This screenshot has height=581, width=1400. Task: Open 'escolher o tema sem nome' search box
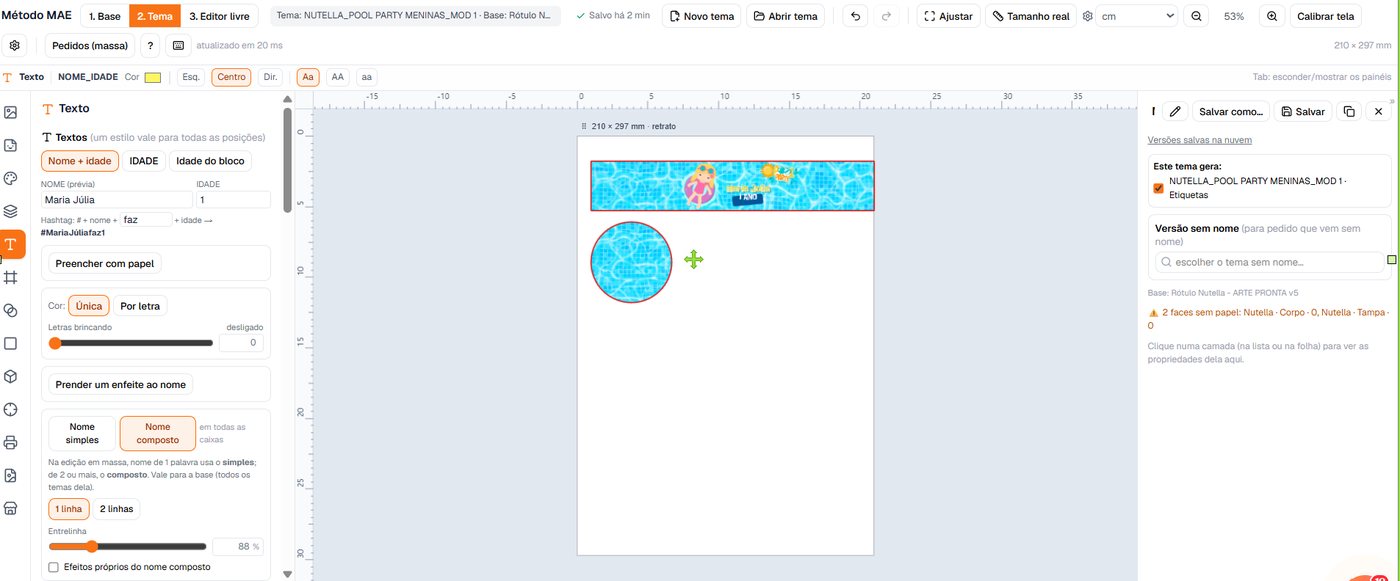[1270, 262]
